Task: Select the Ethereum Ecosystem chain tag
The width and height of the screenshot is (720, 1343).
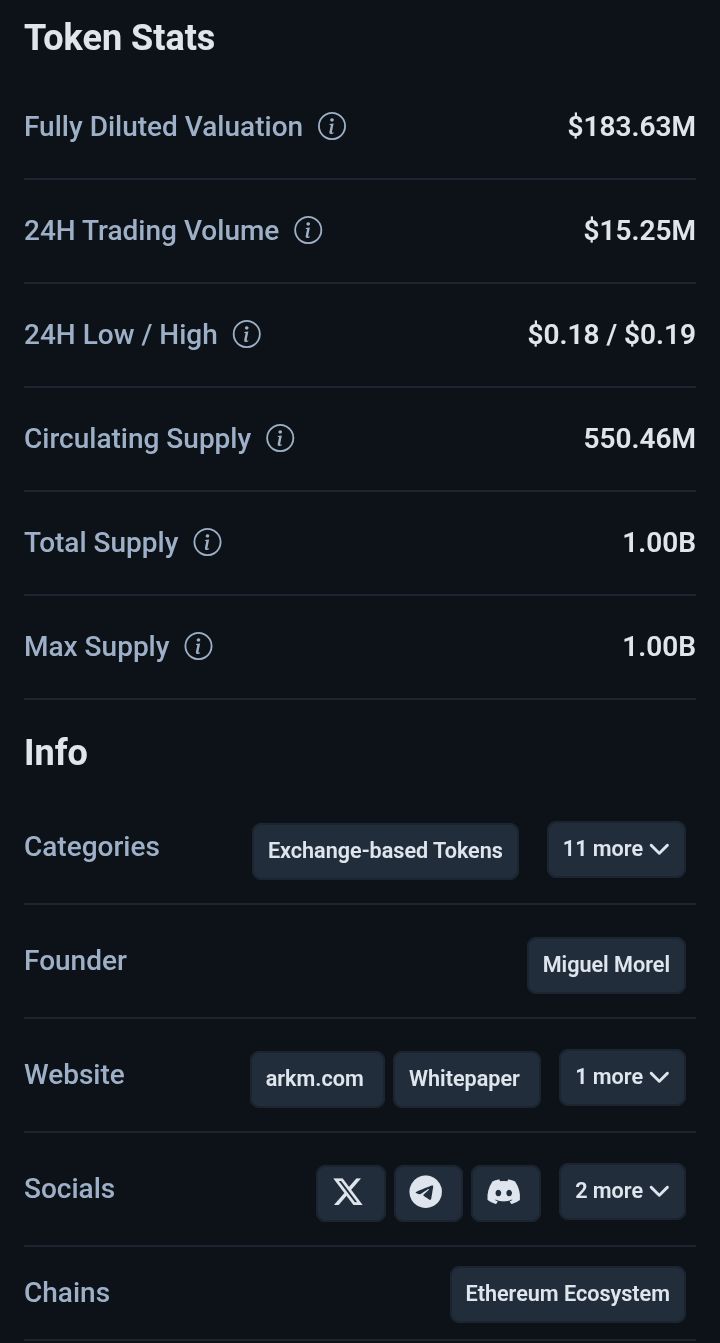Action: click(567, 1294)
